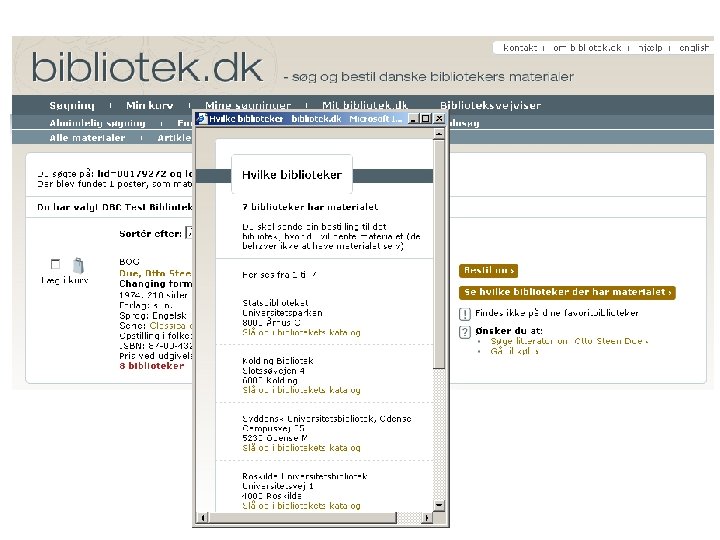Click the 'Statsbiblioteket' library name

(276, 303)
